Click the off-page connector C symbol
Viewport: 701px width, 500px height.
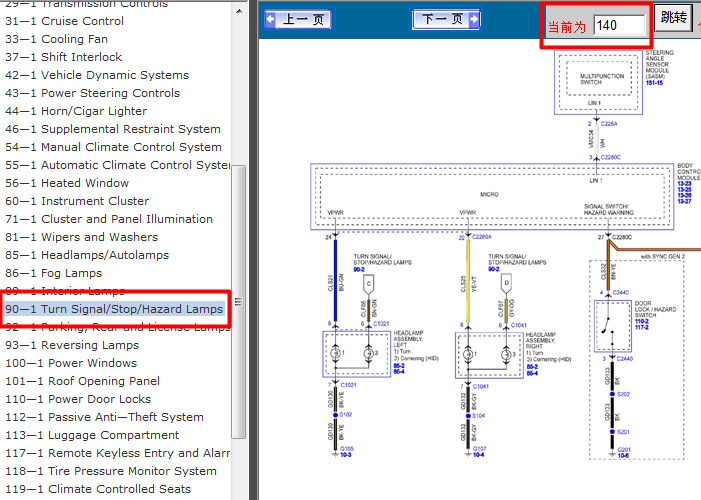click(x=368, y=284)
